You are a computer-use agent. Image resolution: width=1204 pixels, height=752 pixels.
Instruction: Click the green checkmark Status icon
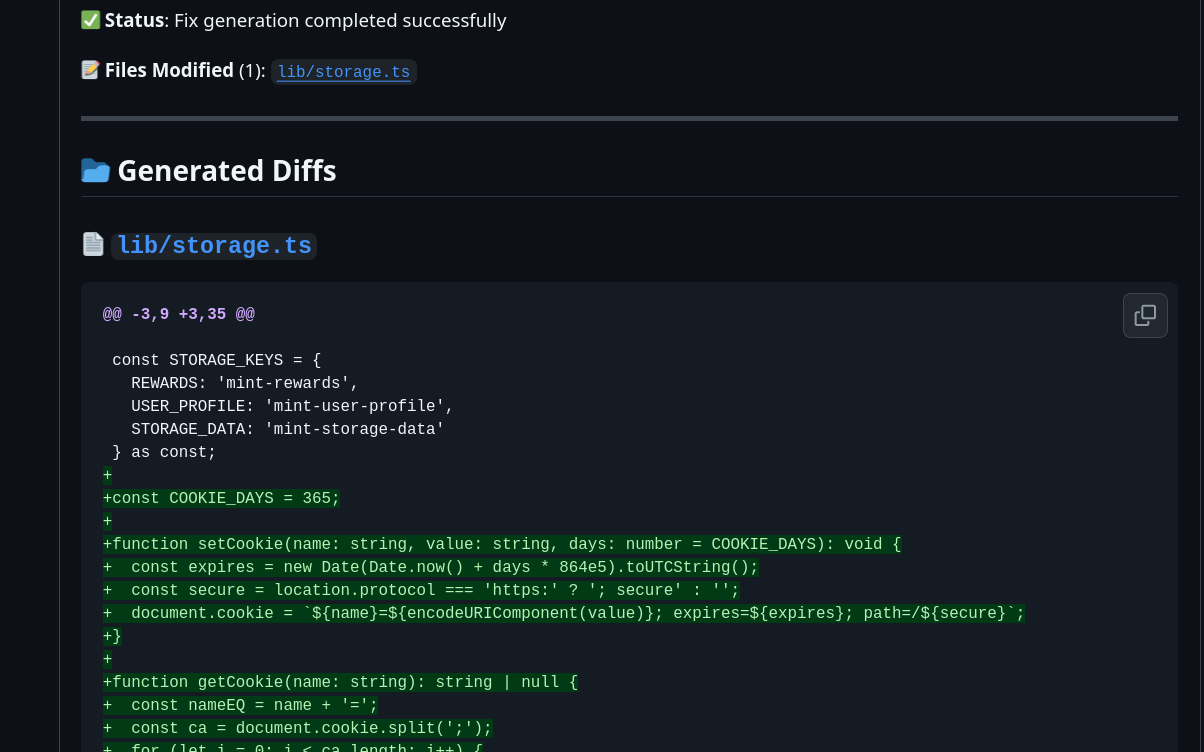pyautogui.click(x=91, y=19)
